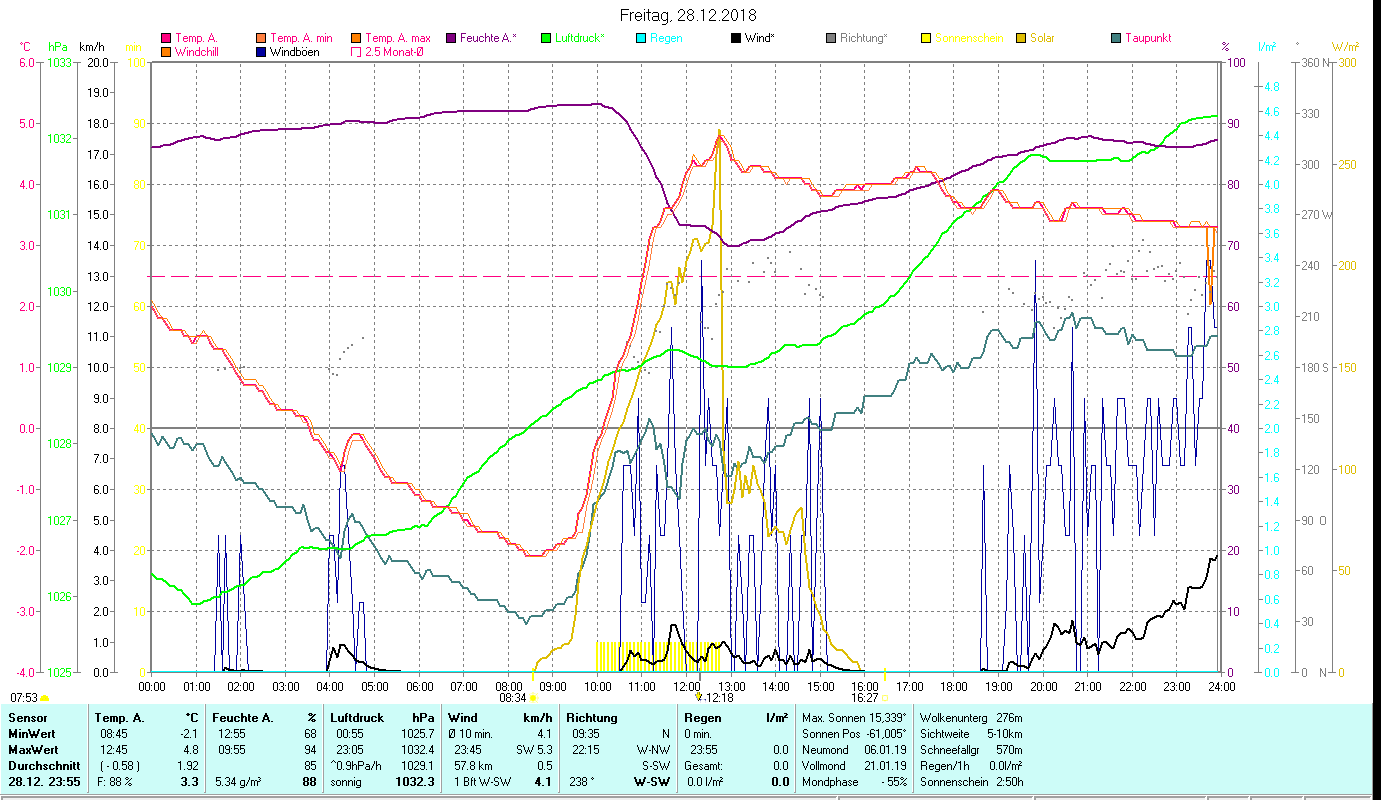Click the solar noon marker at 12:18
Screen dimensions: 1381x800
[x=699, y=696]
